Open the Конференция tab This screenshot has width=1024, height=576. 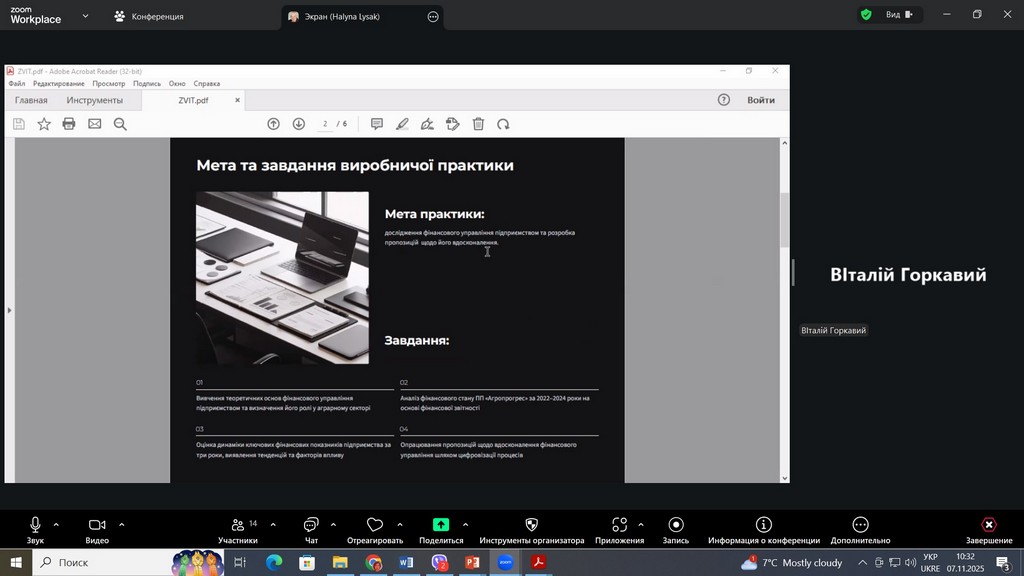point(148,16)
